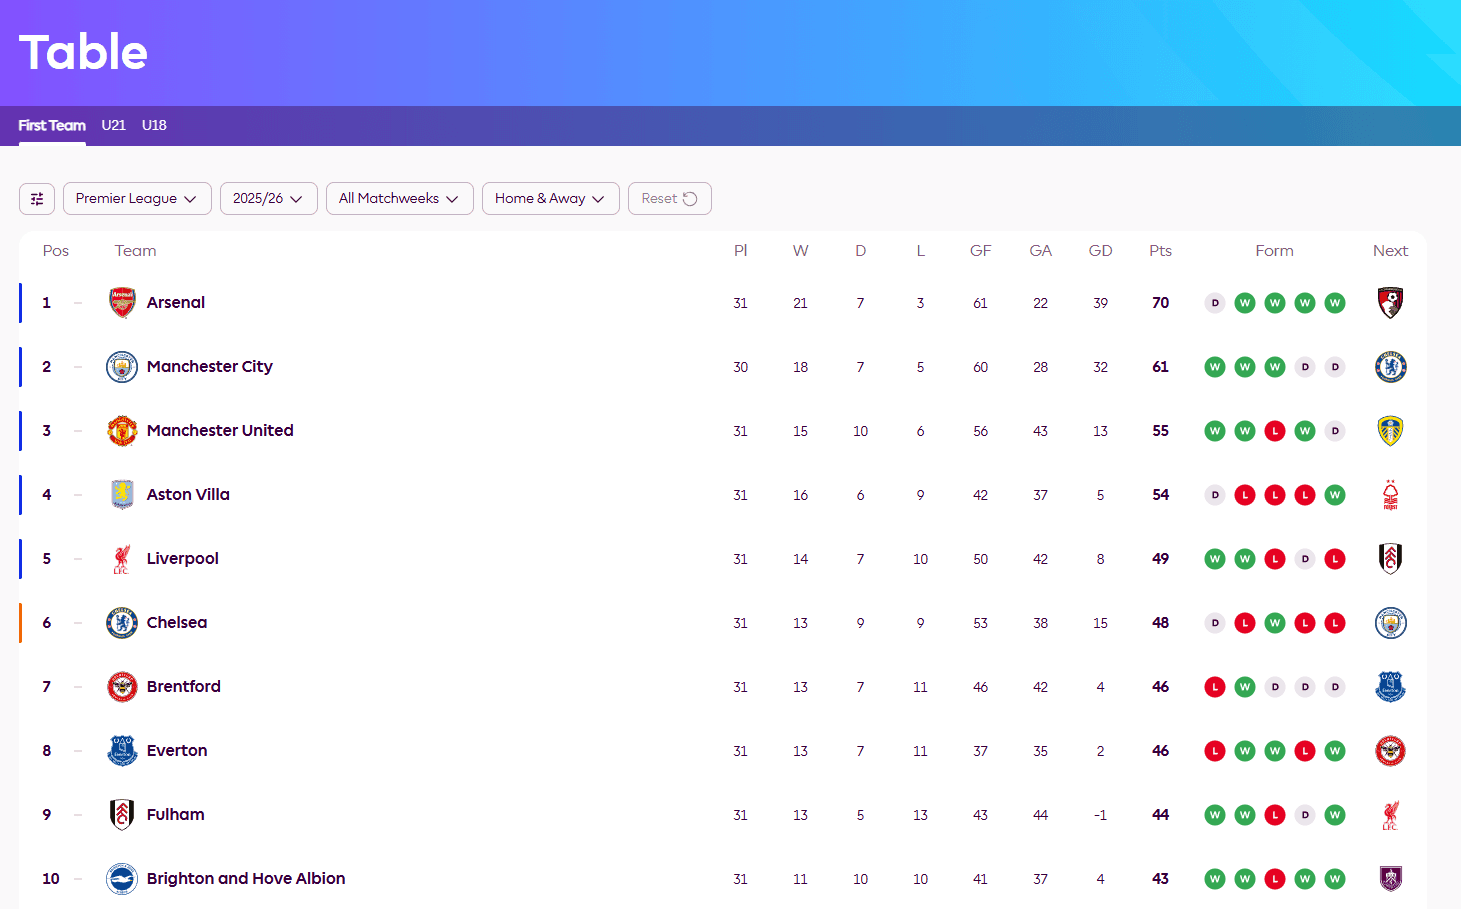Open the Manchester City team link
Image resolution: width=1461 pixels, height=909 pixels.
pyautogui.click(x=210, y=366)
